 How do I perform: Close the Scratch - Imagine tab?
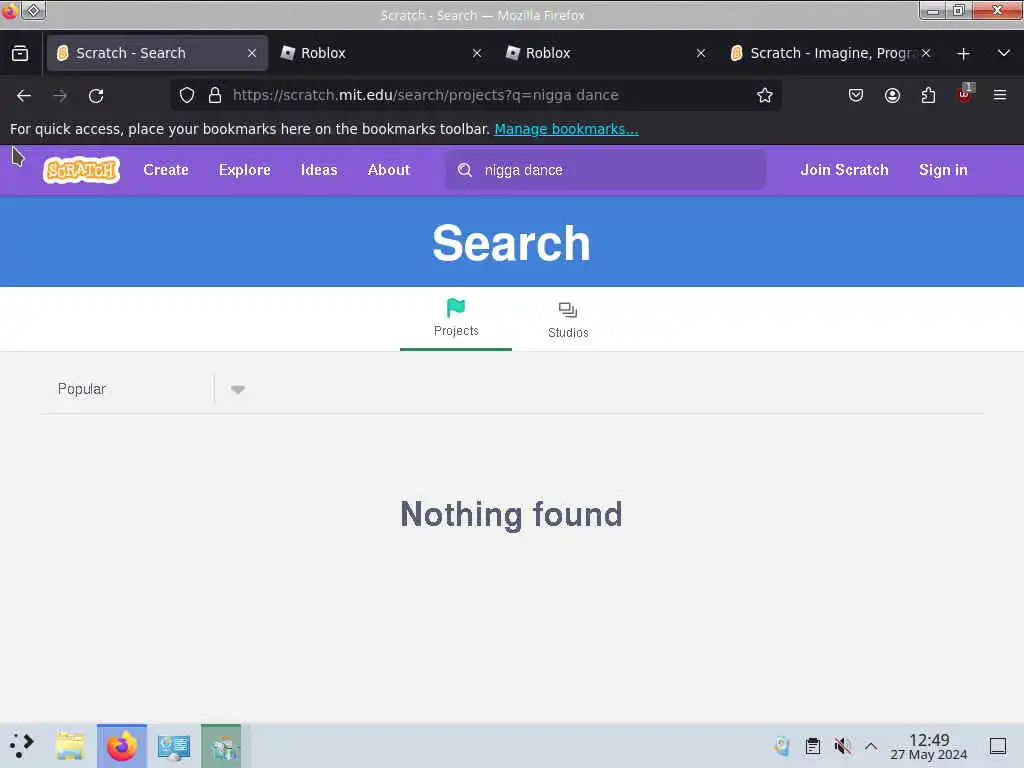coord(926,53)
